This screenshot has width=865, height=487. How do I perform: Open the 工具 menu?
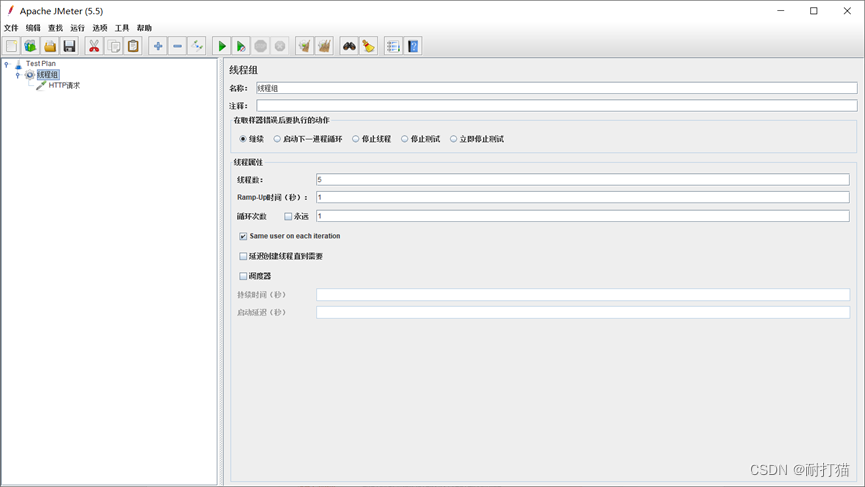122,28
